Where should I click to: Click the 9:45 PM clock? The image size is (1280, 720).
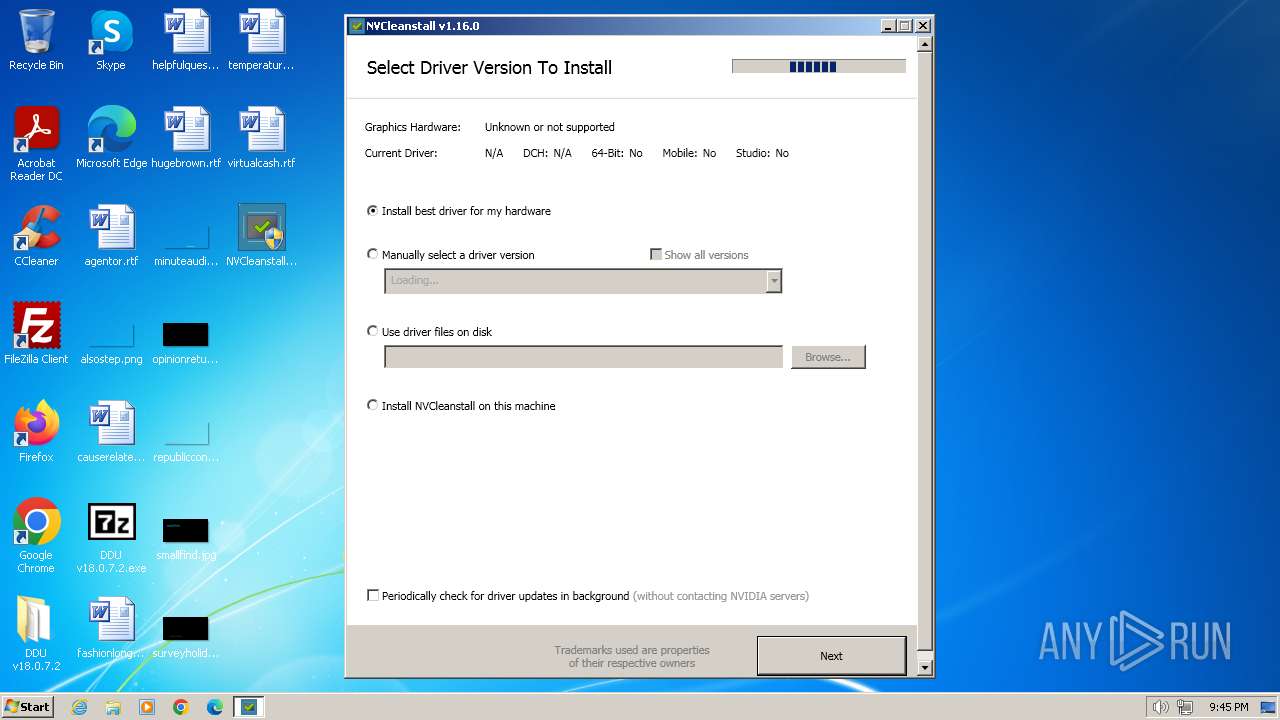(x=1228, y=707)
